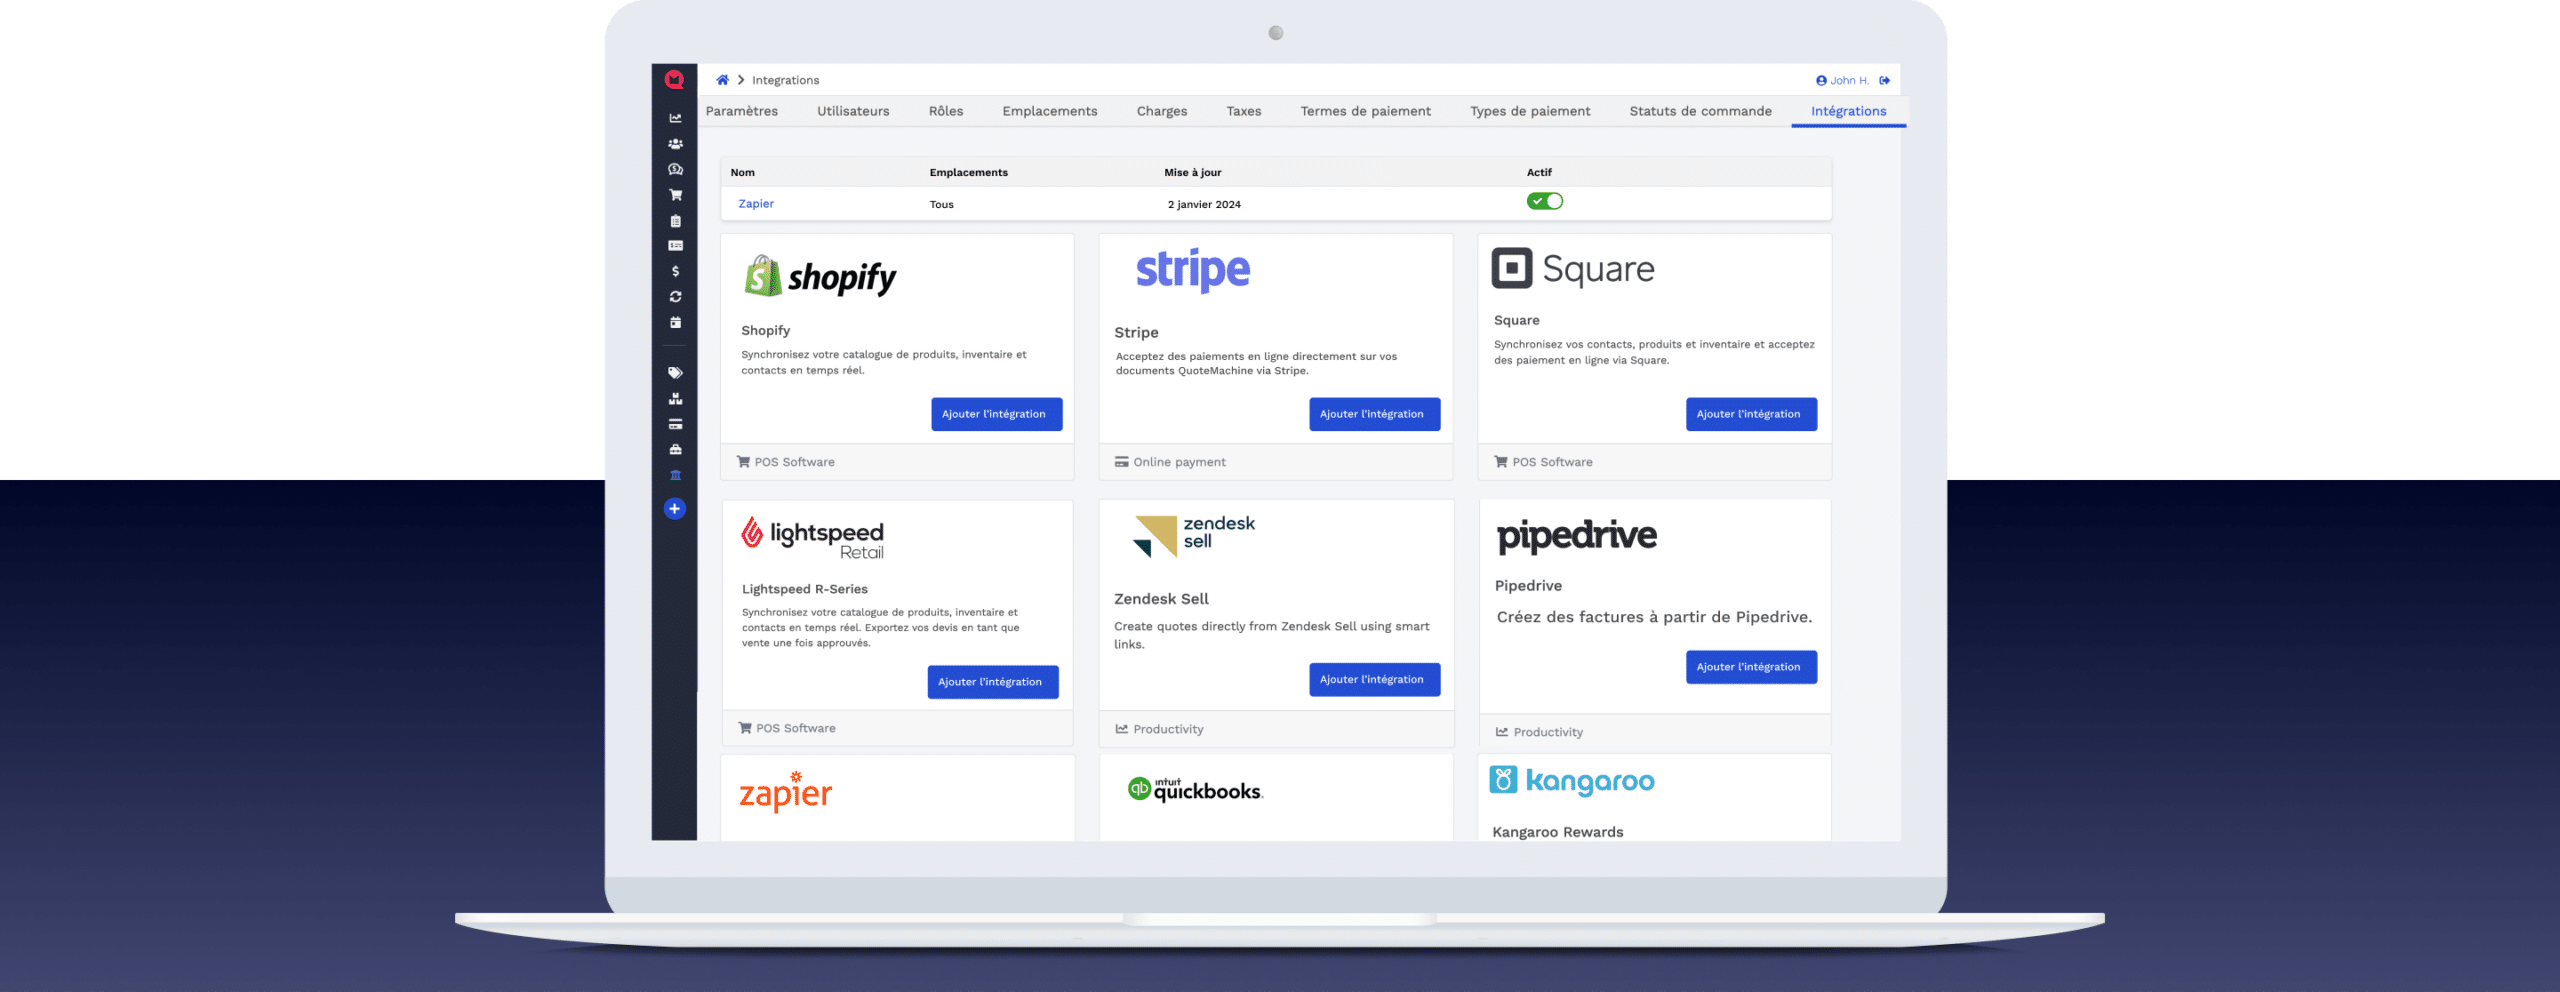Open the Zapier link in the table

click(x=756, y=204)
